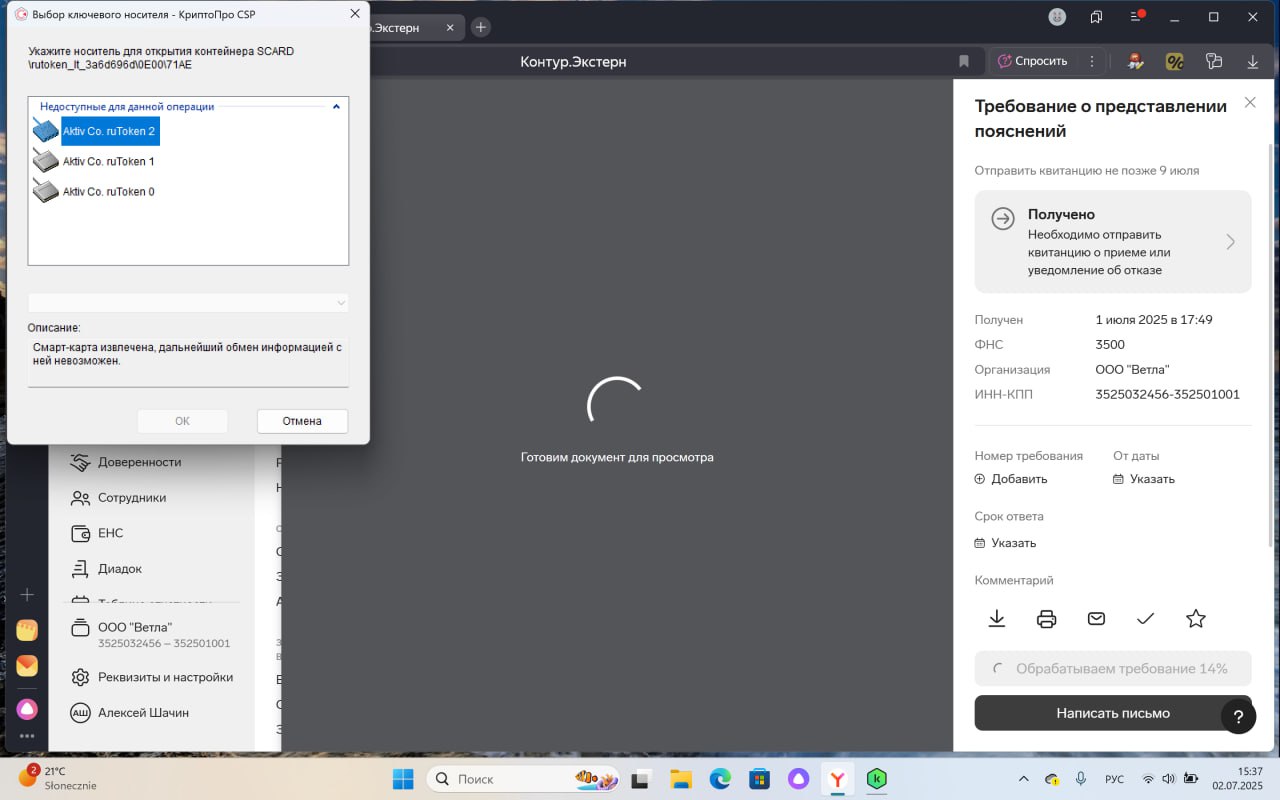Viewport: 1280px width, 800px height.
Task: Open the help question mark button
Action: (x=1238, y=716)
